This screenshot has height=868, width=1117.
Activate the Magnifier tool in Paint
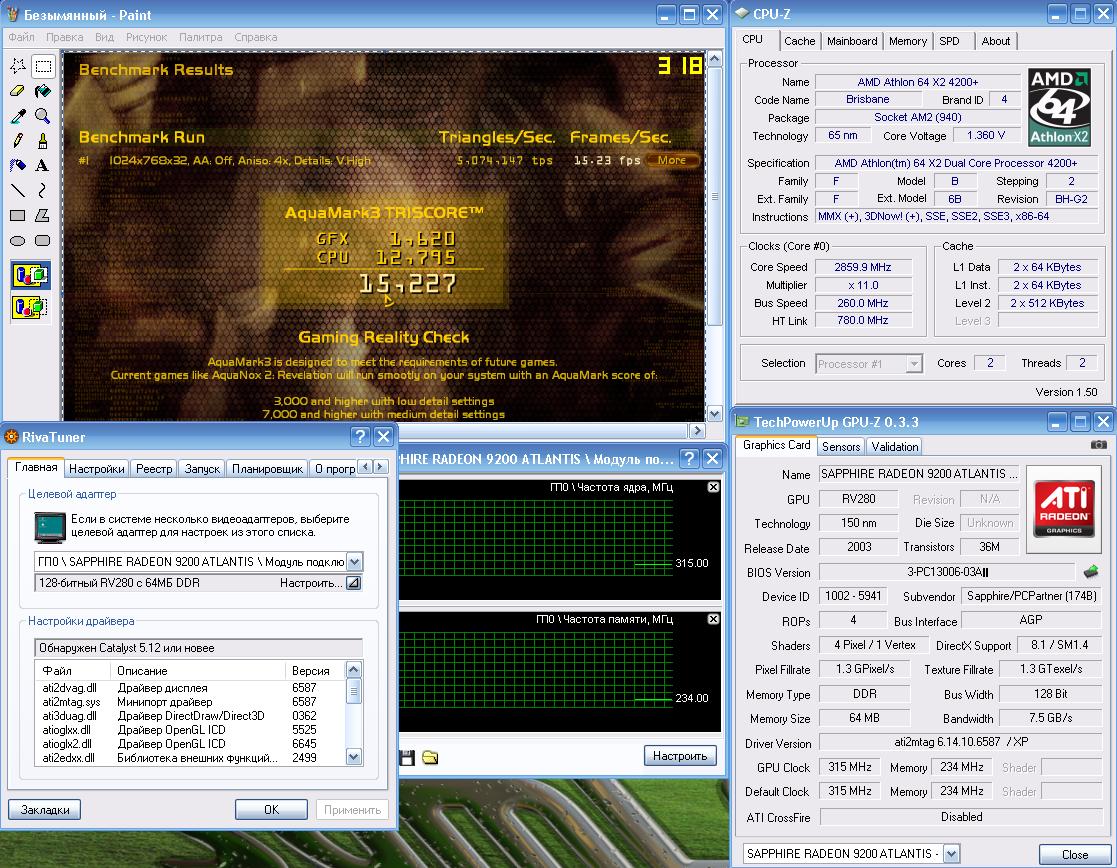pyautogui.click(x=43, y=116)
